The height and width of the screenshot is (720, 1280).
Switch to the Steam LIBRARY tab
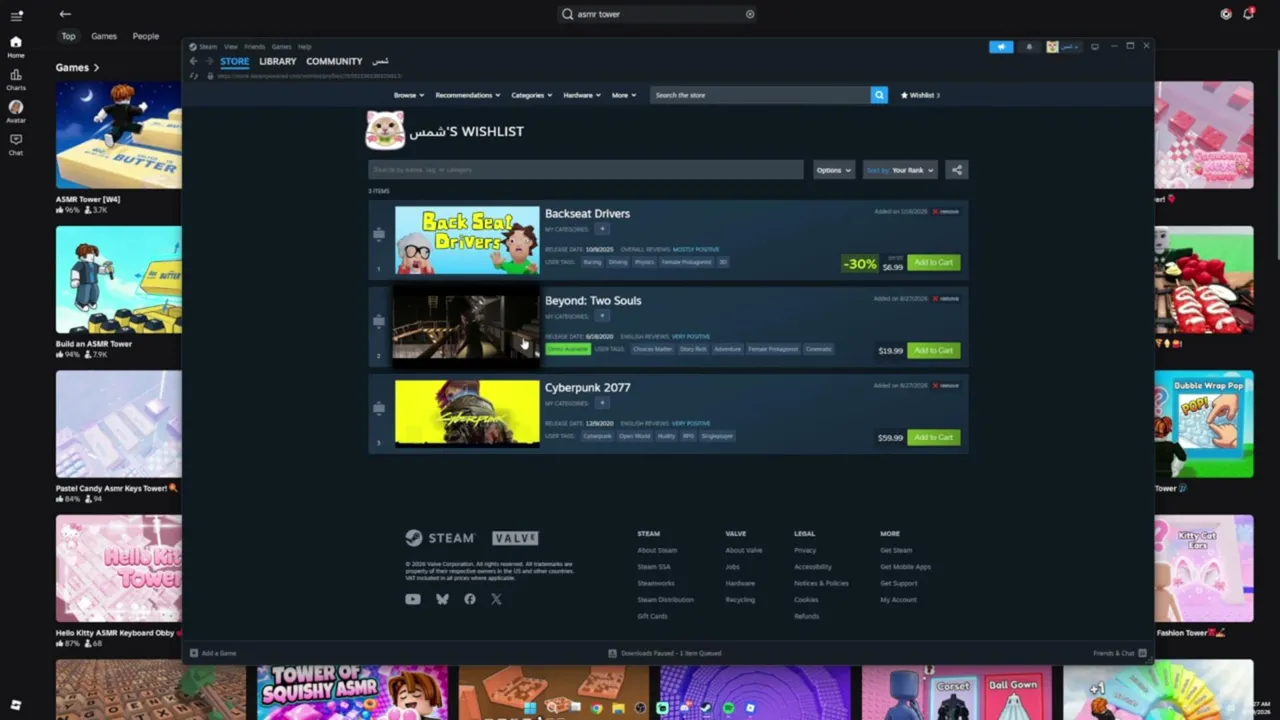pyautogui.click(x=278, y=61)
